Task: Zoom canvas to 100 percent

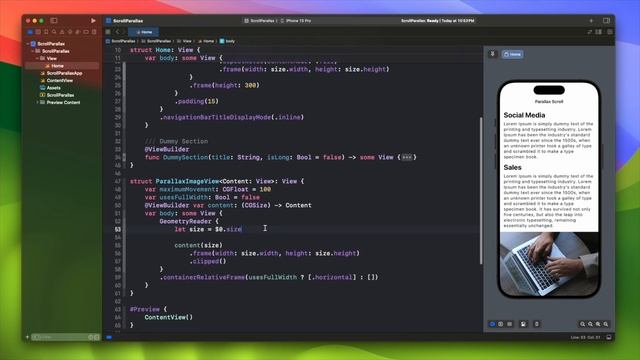Action: (x=590, y=324)
